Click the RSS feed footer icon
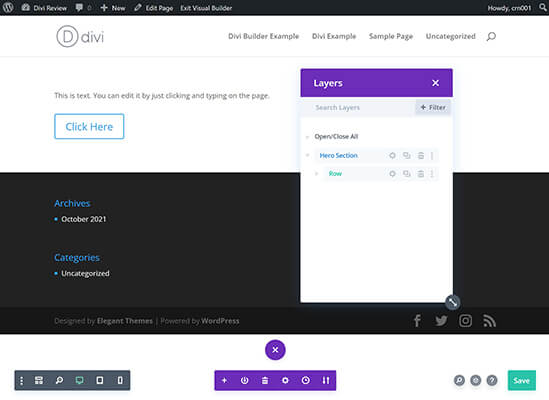This screenshot has width=549, height=400. pyautogui.click(x=489, y=320)
